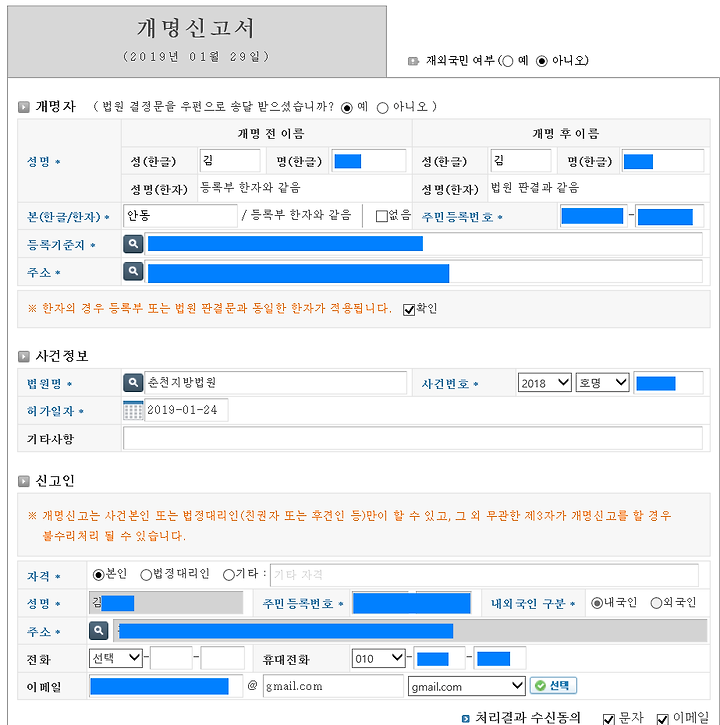Screen dimensions: 720x725
Task: Select 본인 as 신고인 자격
Action: [x=98, y=575]
